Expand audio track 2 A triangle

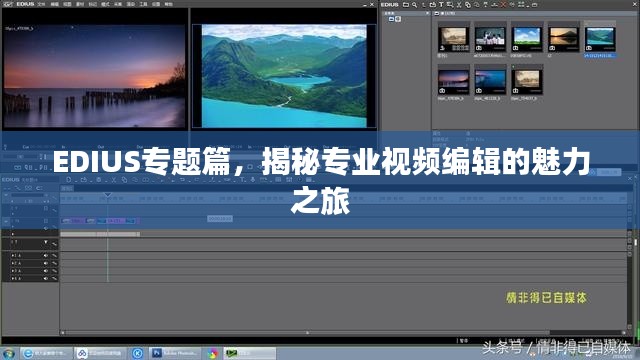tap(13, 263)
